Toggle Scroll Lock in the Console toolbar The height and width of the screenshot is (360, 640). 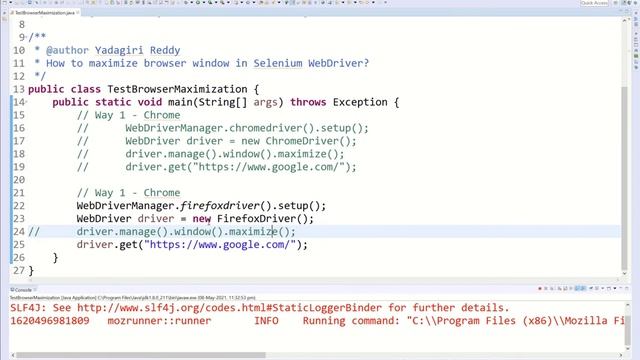[x=565, y=289]
